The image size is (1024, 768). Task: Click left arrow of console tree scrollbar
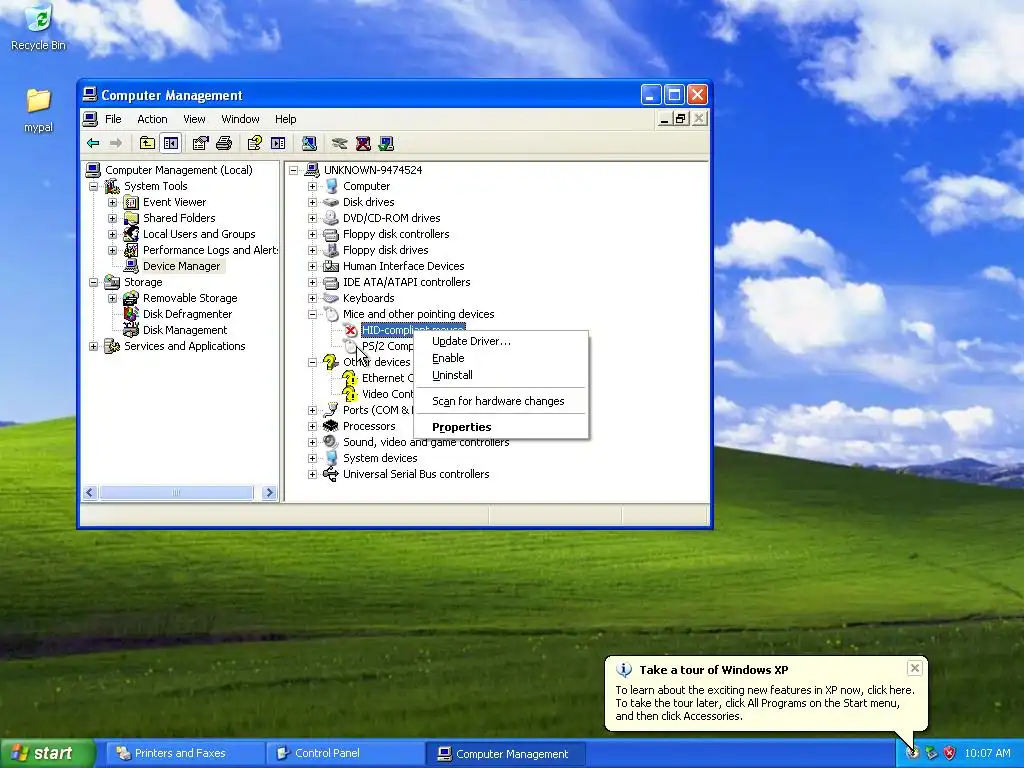(90, 492)
